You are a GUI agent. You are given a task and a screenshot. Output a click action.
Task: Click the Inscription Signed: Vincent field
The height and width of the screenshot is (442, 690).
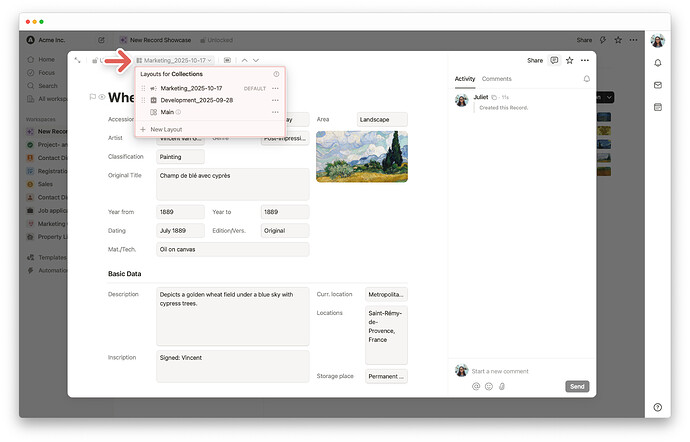click(x=232, y=366)
